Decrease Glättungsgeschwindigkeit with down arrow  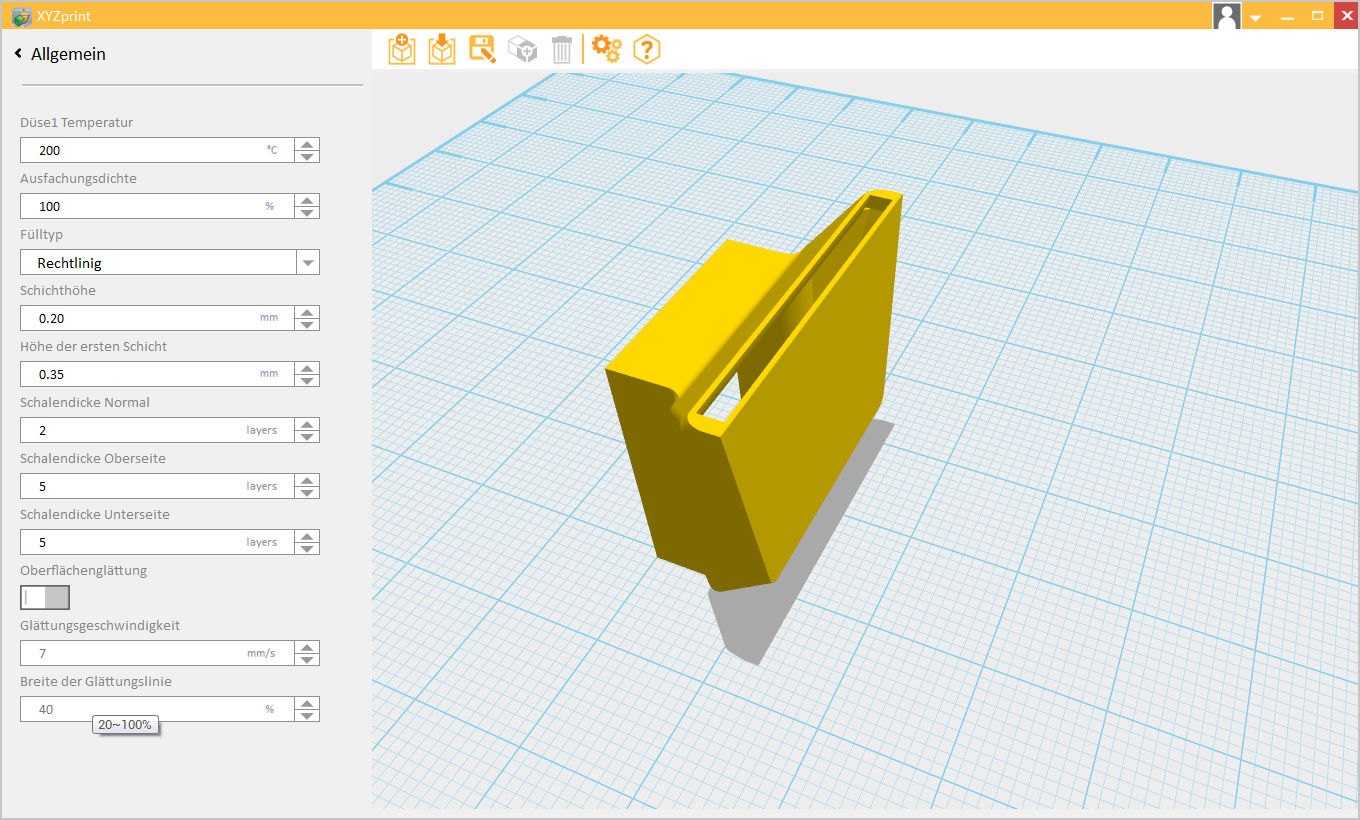[308, 659]
